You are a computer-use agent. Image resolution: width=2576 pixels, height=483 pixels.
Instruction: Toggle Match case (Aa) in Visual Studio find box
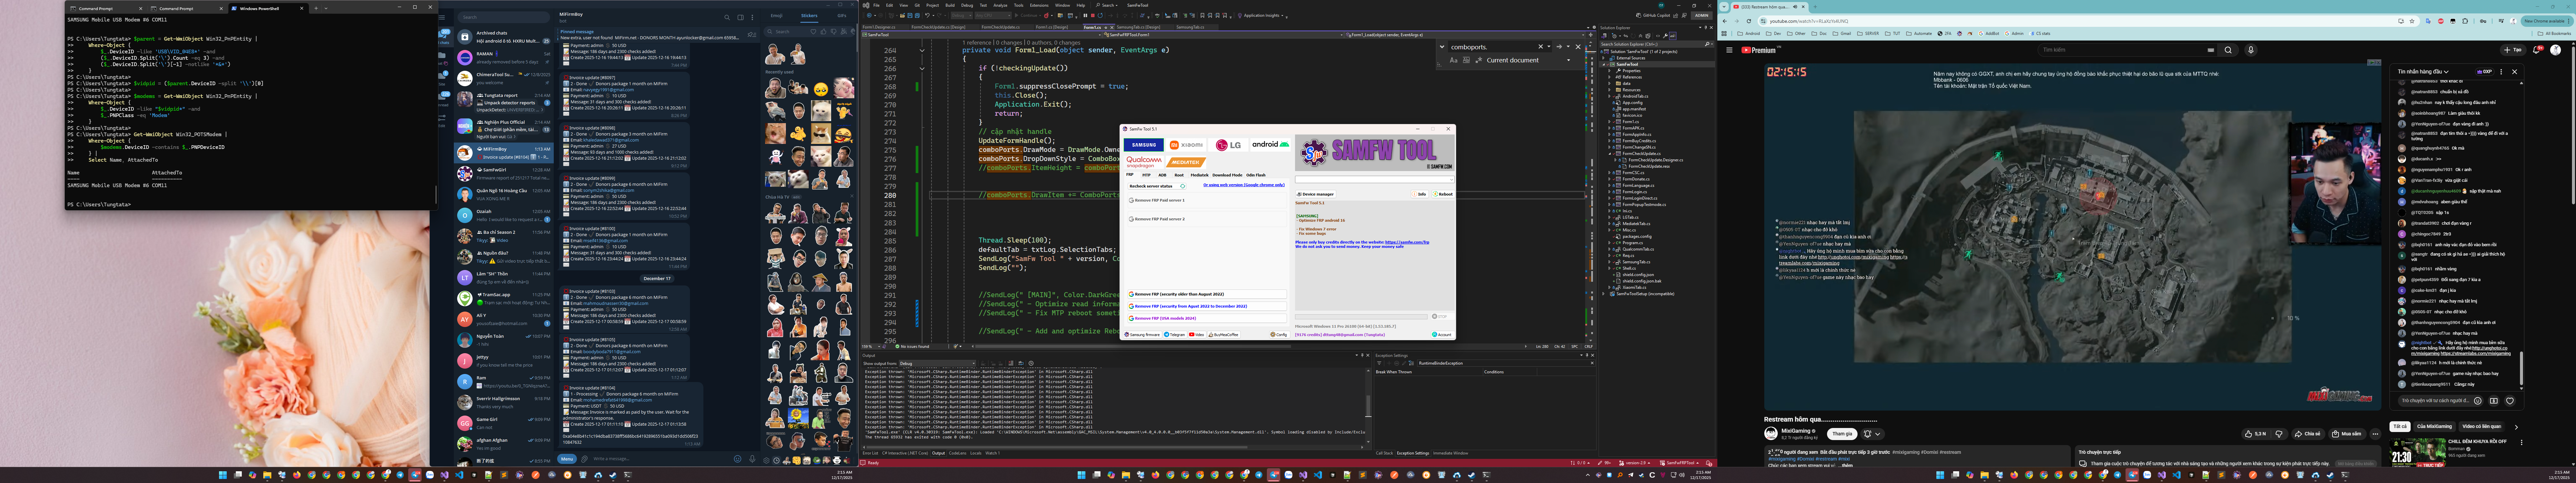1454,60
